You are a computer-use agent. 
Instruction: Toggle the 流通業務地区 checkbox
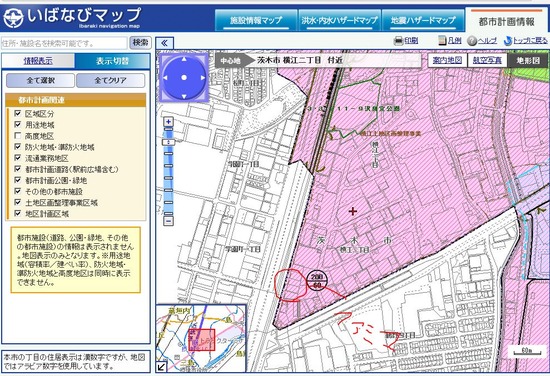[18, 158]
